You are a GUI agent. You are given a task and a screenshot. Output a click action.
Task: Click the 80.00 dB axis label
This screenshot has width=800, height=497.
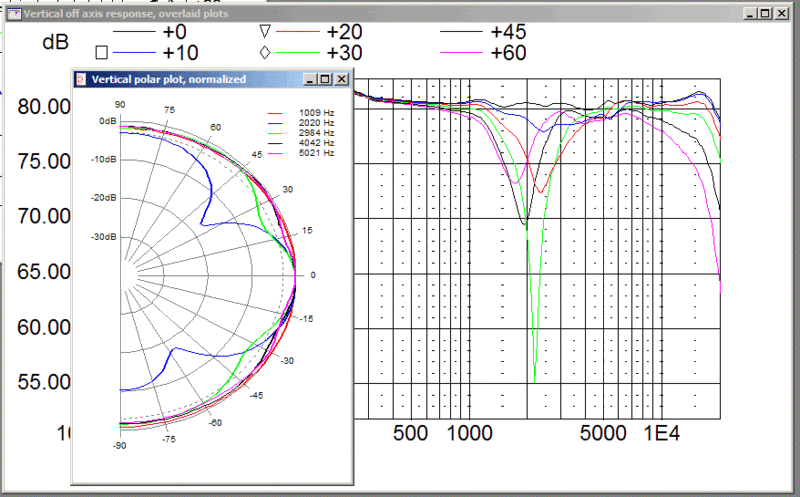[x=44, y=107]
